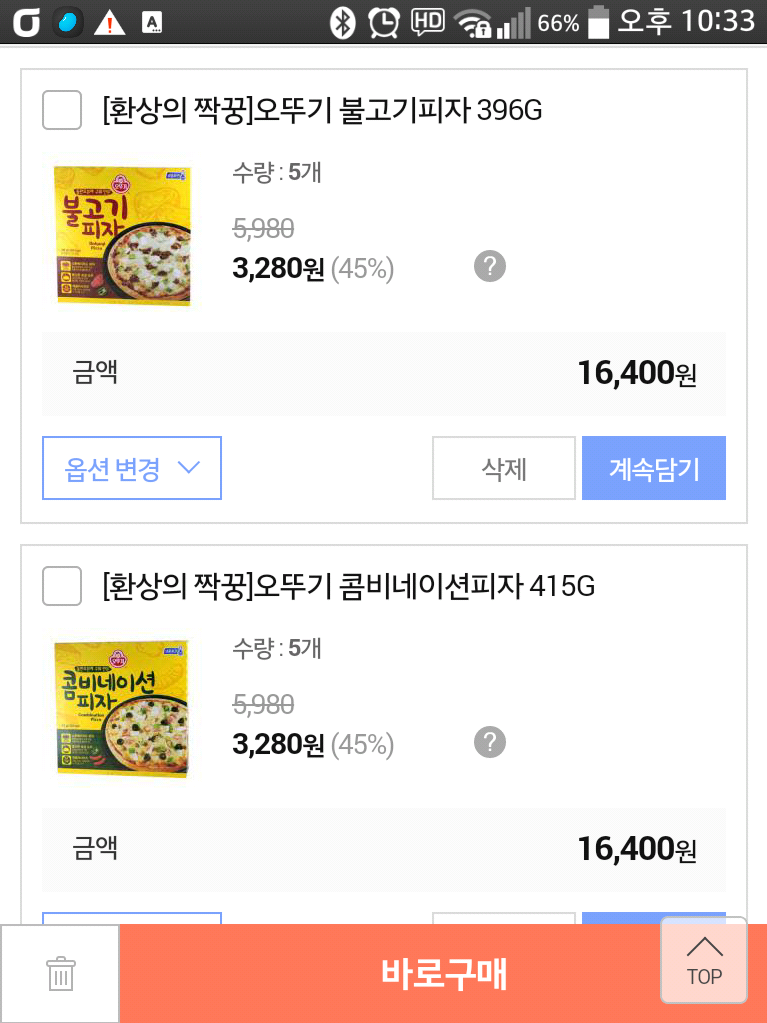Tap question mark help icon for bulgogi pizza
The height and width of the screenshot is (1023, 767).
[489, 267]
